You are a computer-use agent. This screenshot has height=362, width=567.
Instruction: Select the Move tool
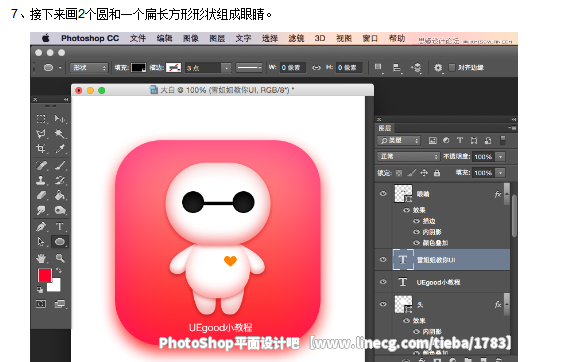click(x=60, y=119)
